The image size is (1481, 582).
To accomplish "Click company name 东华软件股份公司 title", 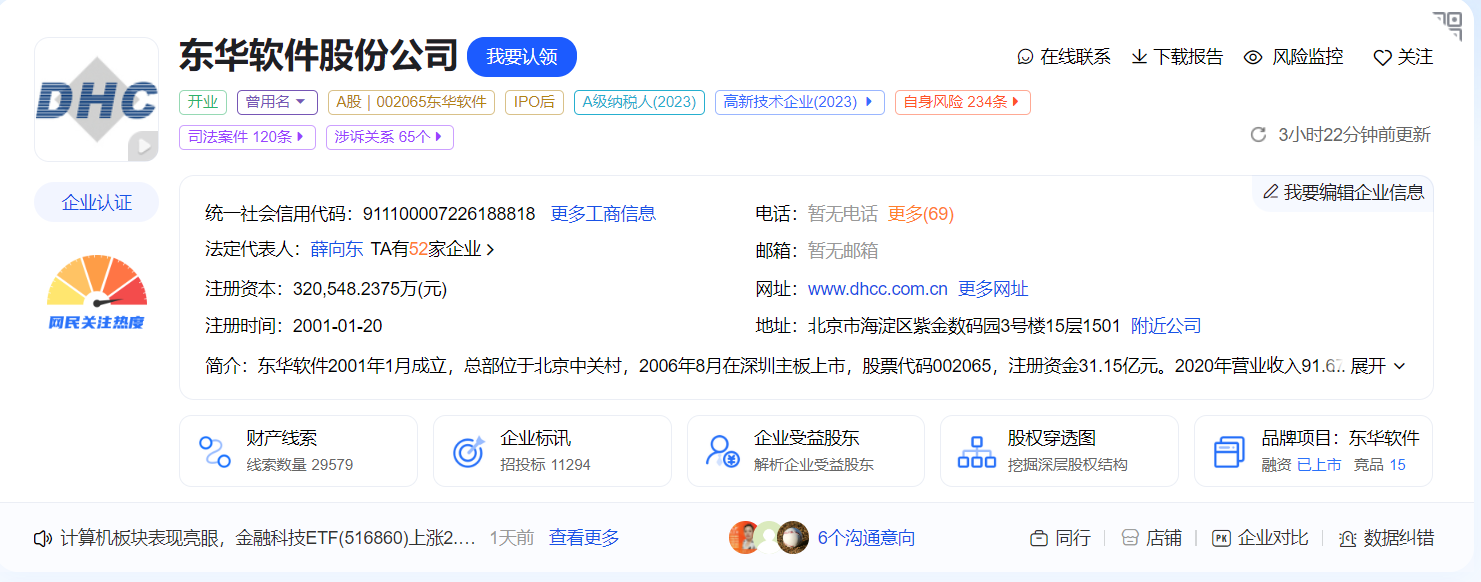I will click(319, 56).
